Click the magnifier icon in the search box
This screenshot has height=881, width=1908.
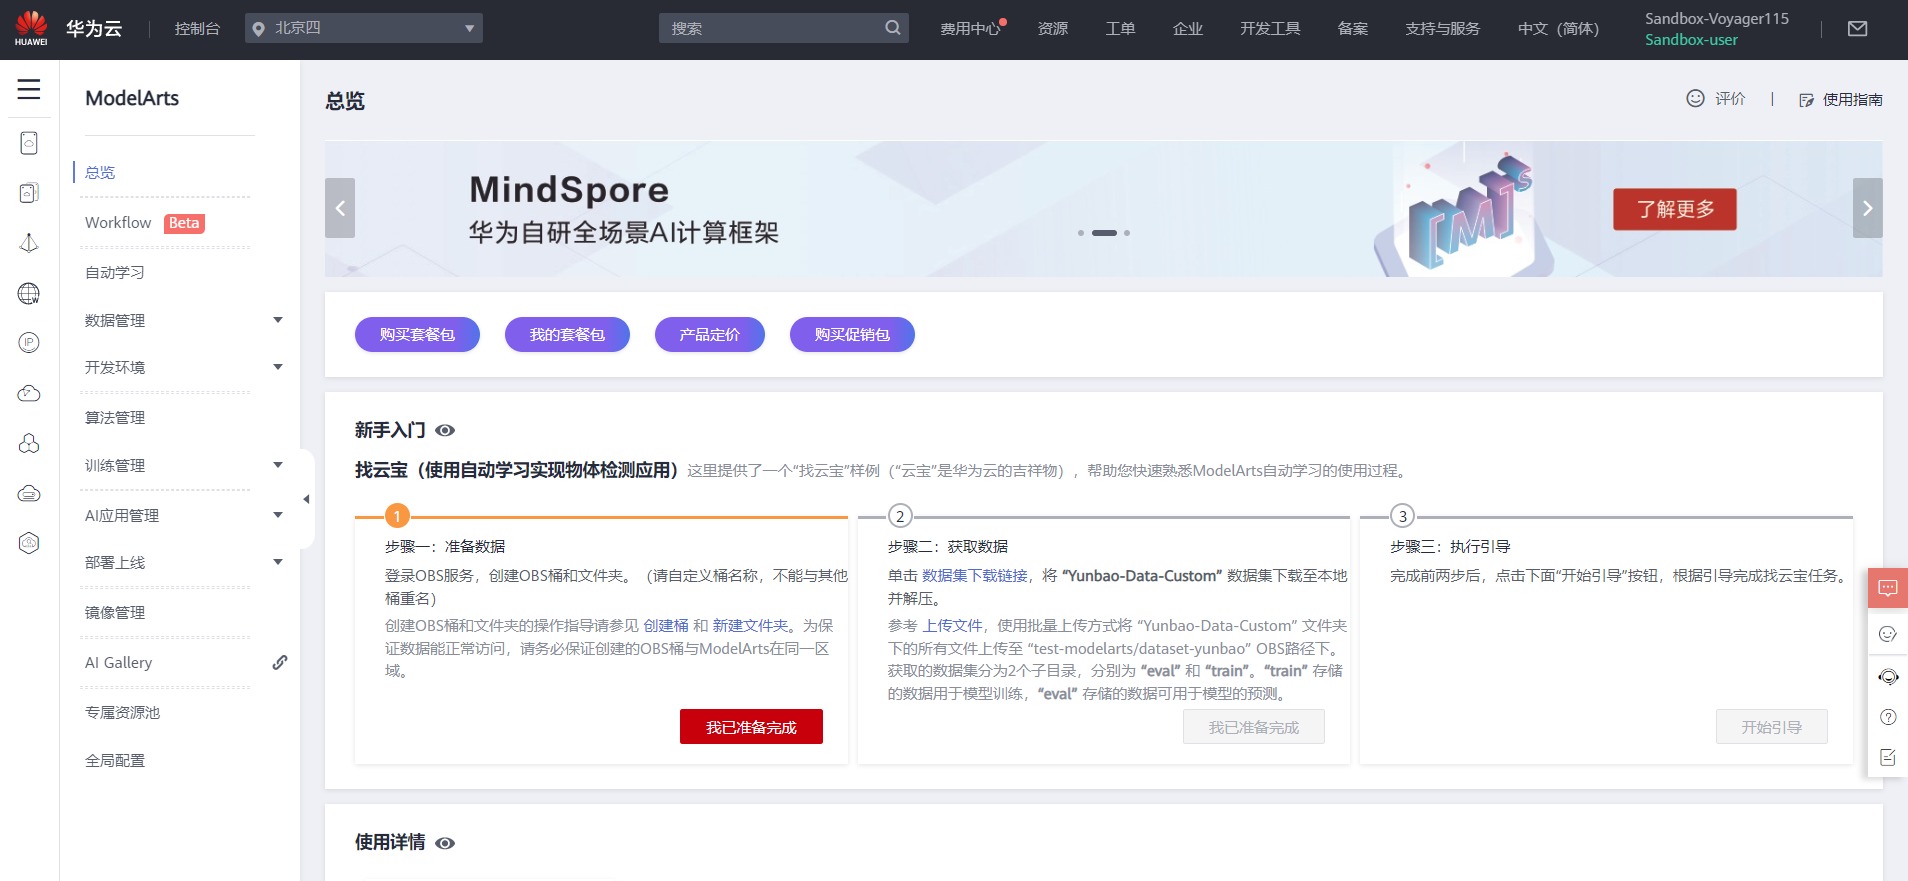[892, 28]
